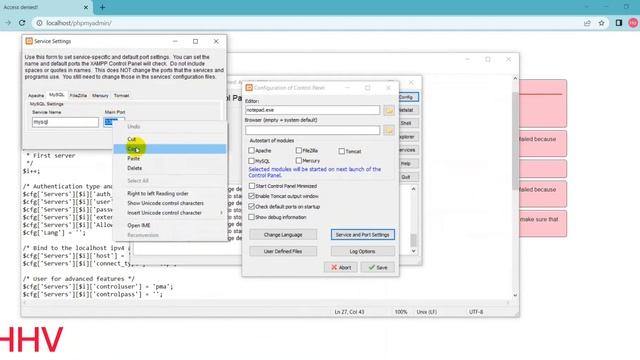
Task: Click the Notepad vertical scrollbar thumb
Action: 515,141
